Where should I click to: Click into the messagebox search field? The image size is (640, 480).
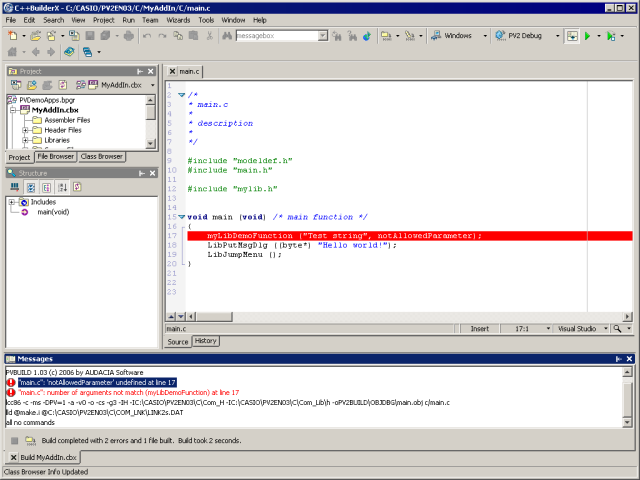pyautogui.click(x=277, y=36)
